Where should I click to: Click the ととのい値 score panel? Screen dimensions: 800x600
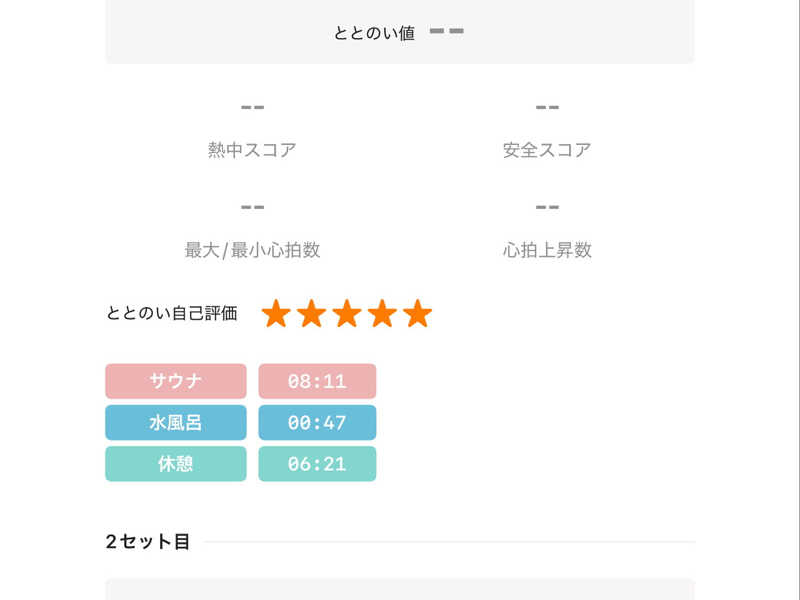[x=400, y=32]
